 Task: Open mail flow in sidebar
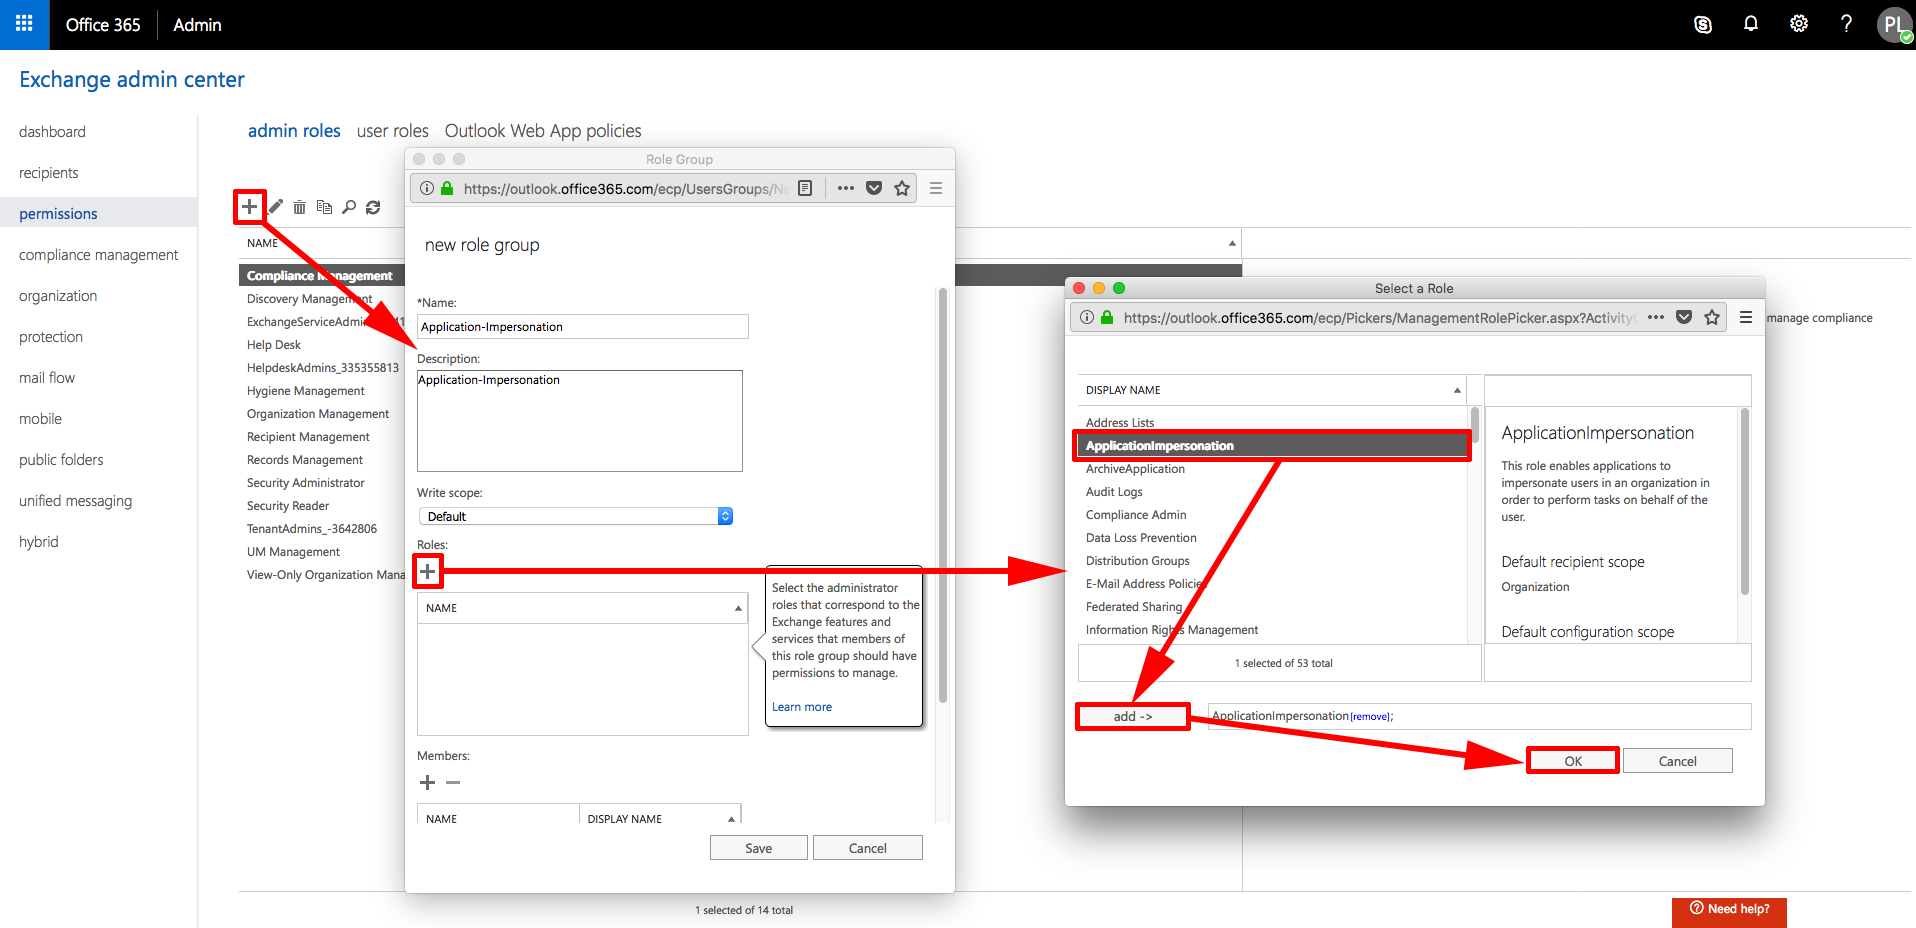pyautogui.click(x=47, y=378)
